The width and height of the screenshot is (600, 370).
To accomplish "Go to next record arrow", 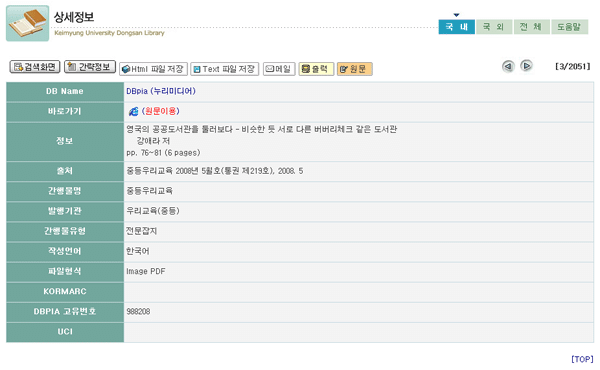I will tap(527, 66).
